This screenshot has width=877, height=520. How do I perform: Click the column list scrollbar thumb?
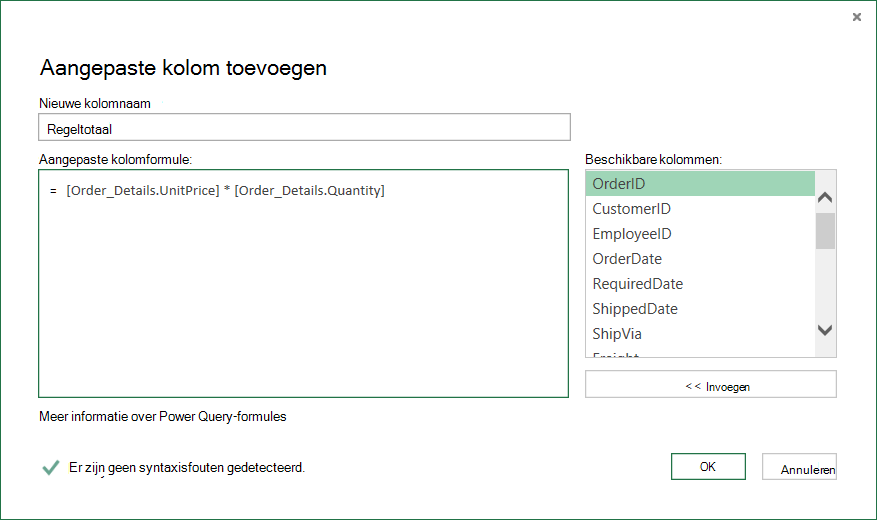coord(825,230)
